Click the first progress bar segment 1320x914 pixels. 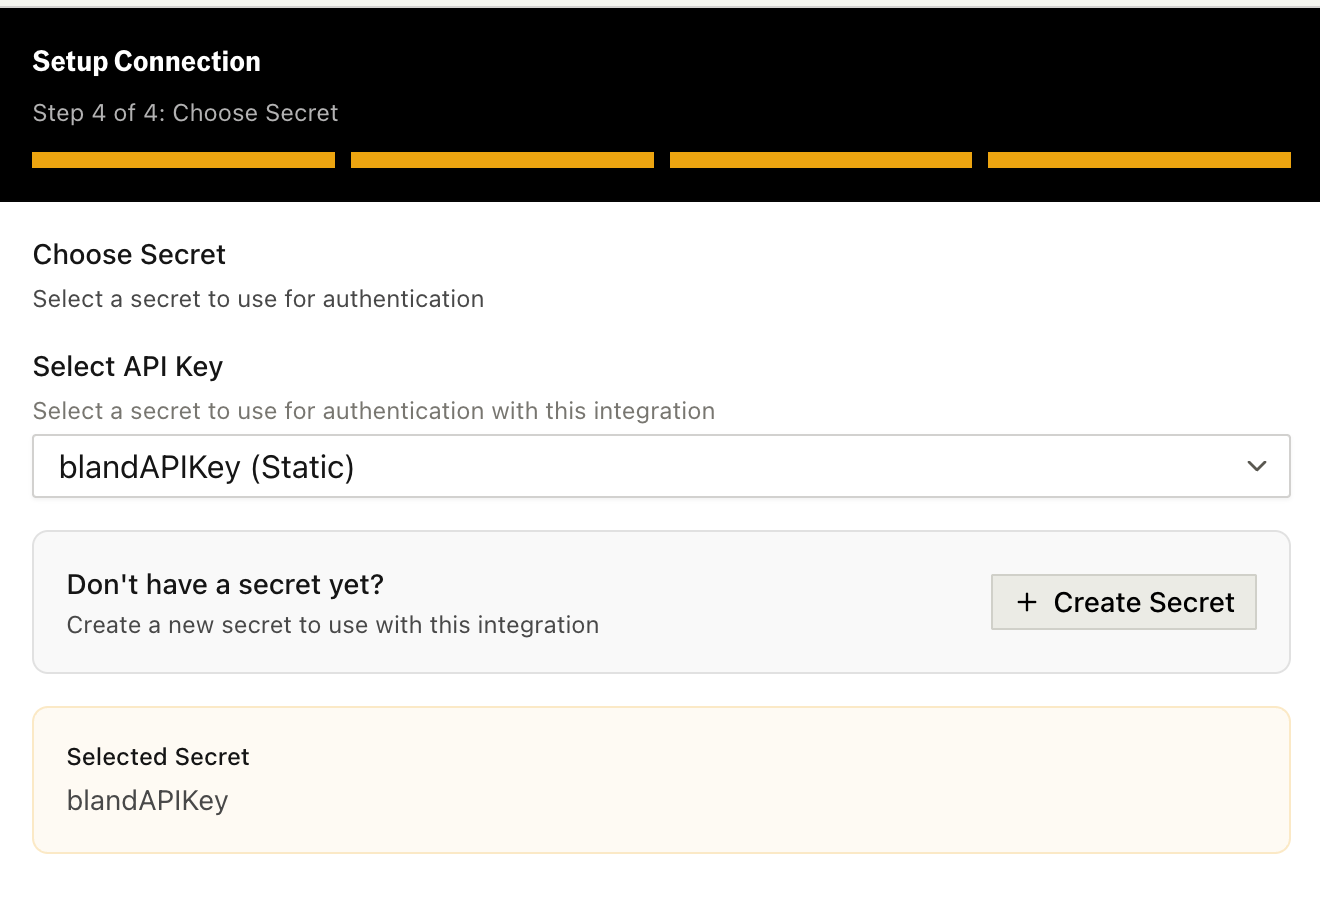tap(184, 159)
